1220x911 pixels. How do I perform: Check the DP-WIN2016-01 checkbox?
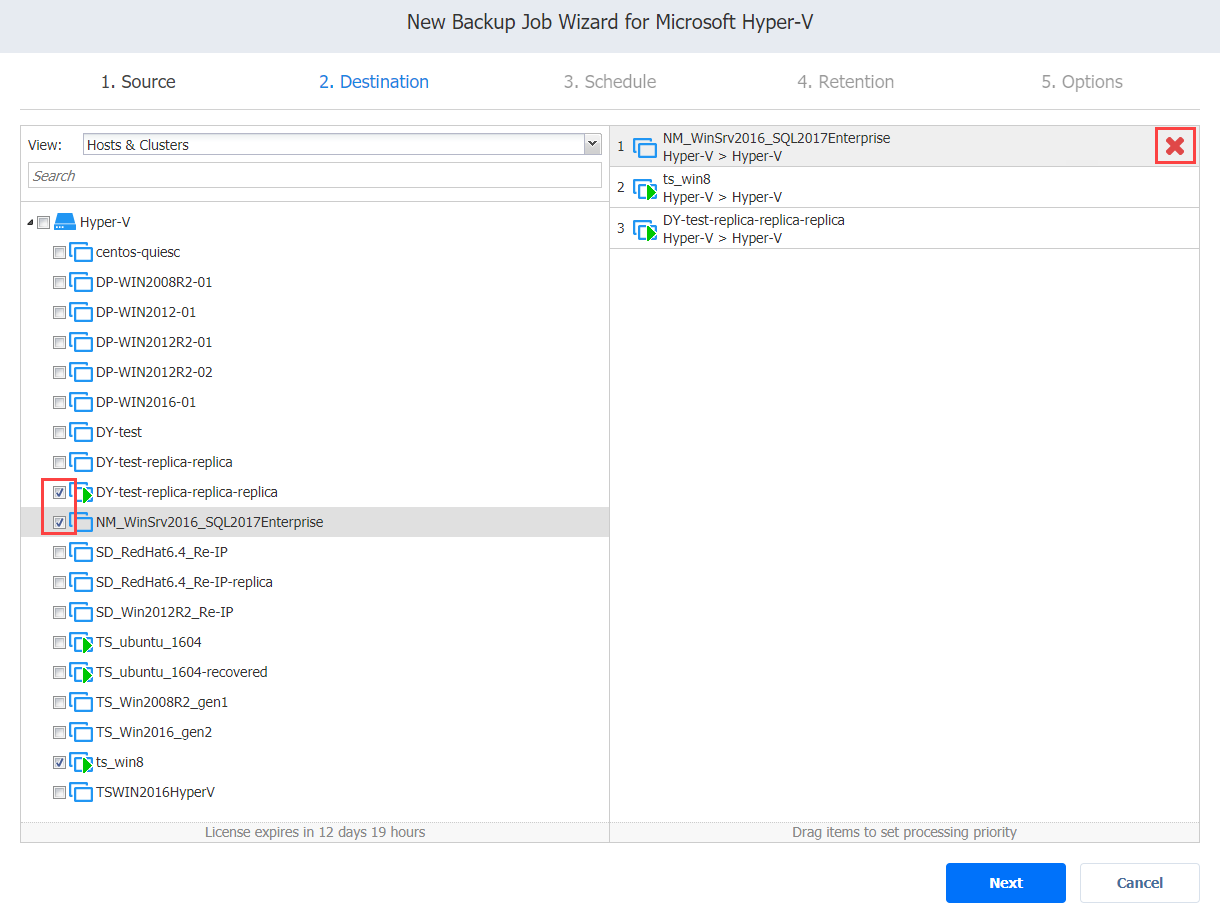click(x=59, y=403)
